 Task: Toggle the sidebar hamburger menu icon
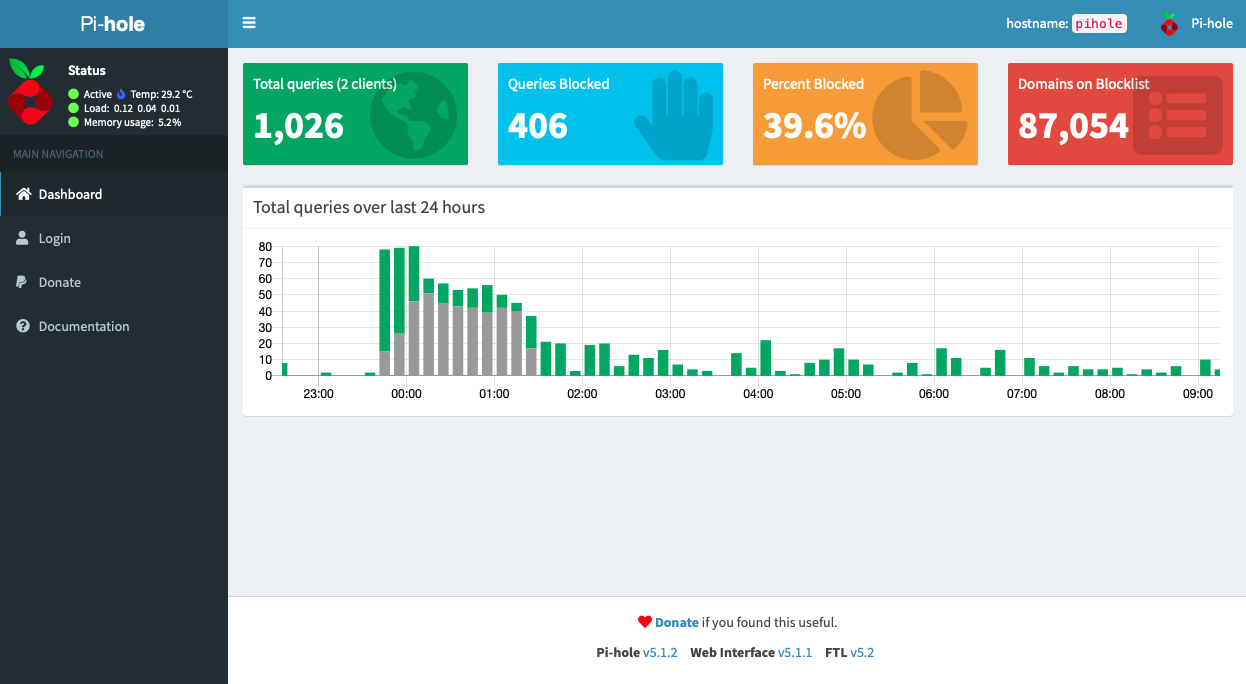click(249, 23)
